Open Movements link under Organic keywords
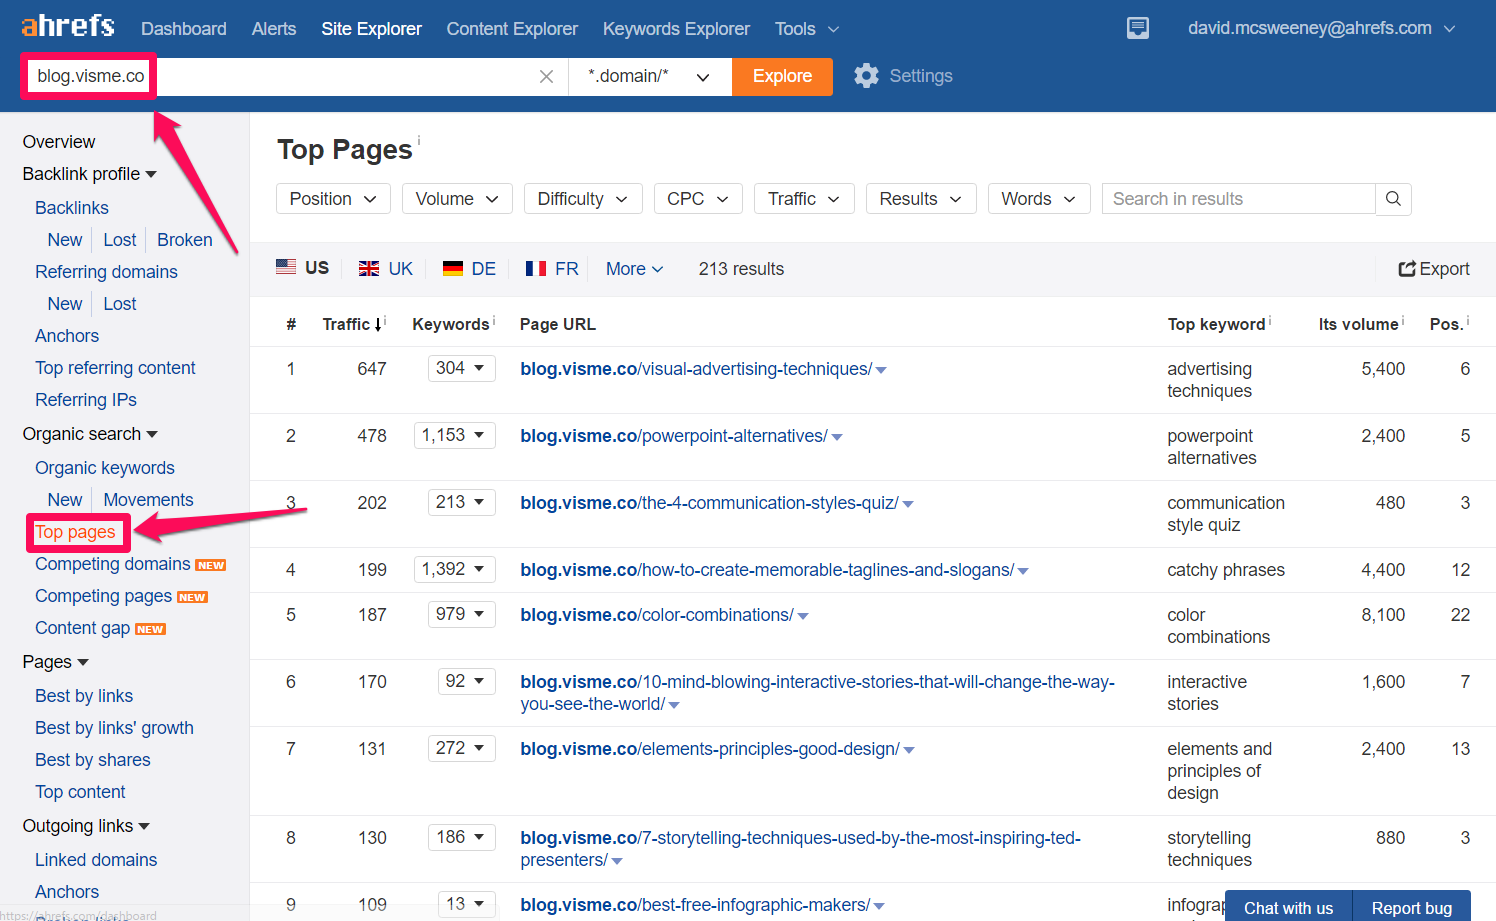This screenshot has height=921, width=1496. pos(148,500)
